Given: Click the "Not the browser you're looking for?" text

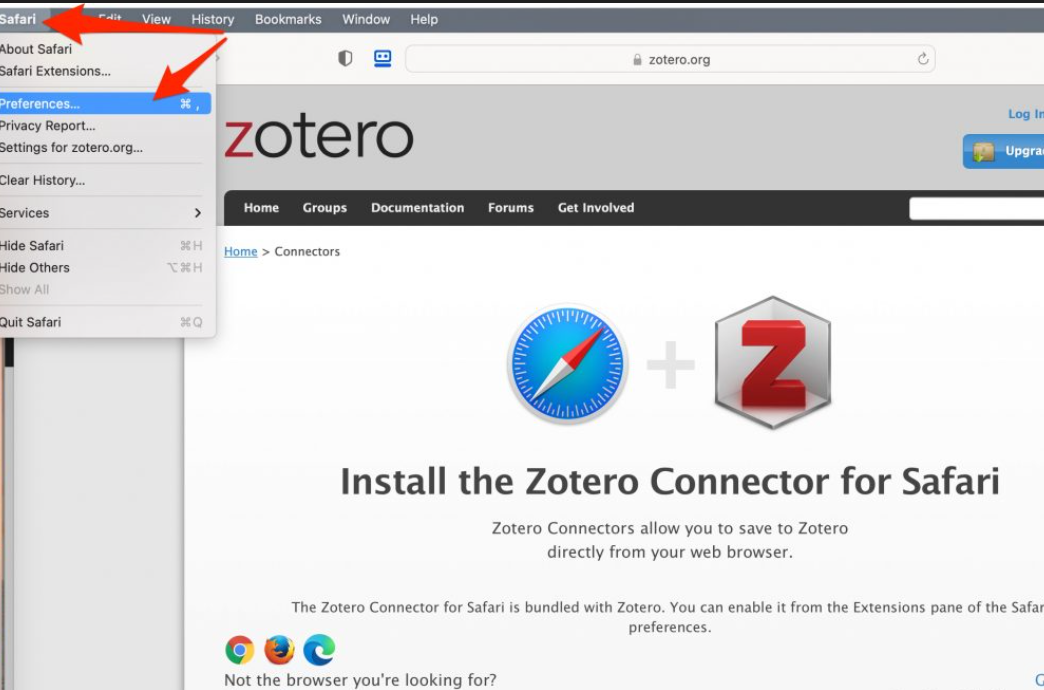Looking at the screenshot, I should (360, 680).
